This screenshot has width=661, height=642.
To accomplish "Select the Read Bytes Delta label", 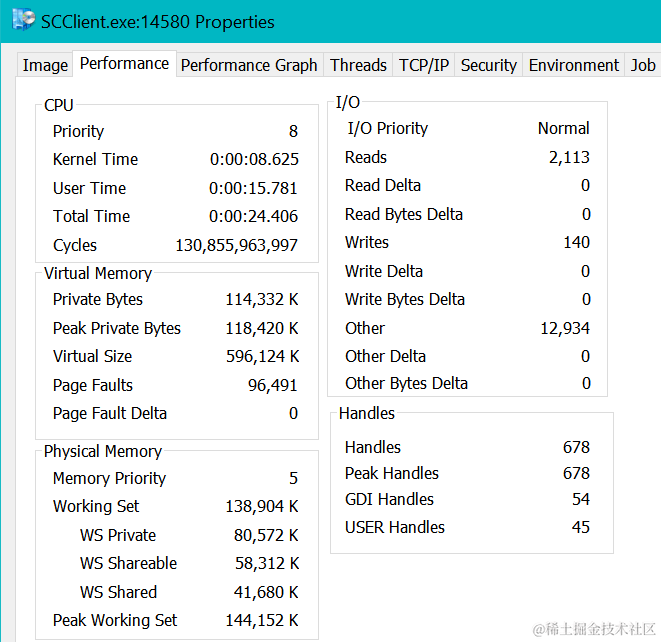I will [x=404, y=215].
